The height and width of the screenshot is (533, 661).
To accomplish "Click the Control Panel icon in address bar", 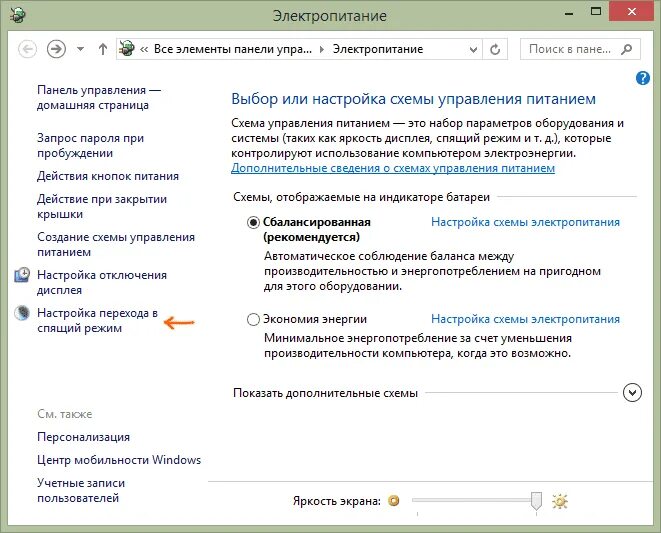I will 126,49.
